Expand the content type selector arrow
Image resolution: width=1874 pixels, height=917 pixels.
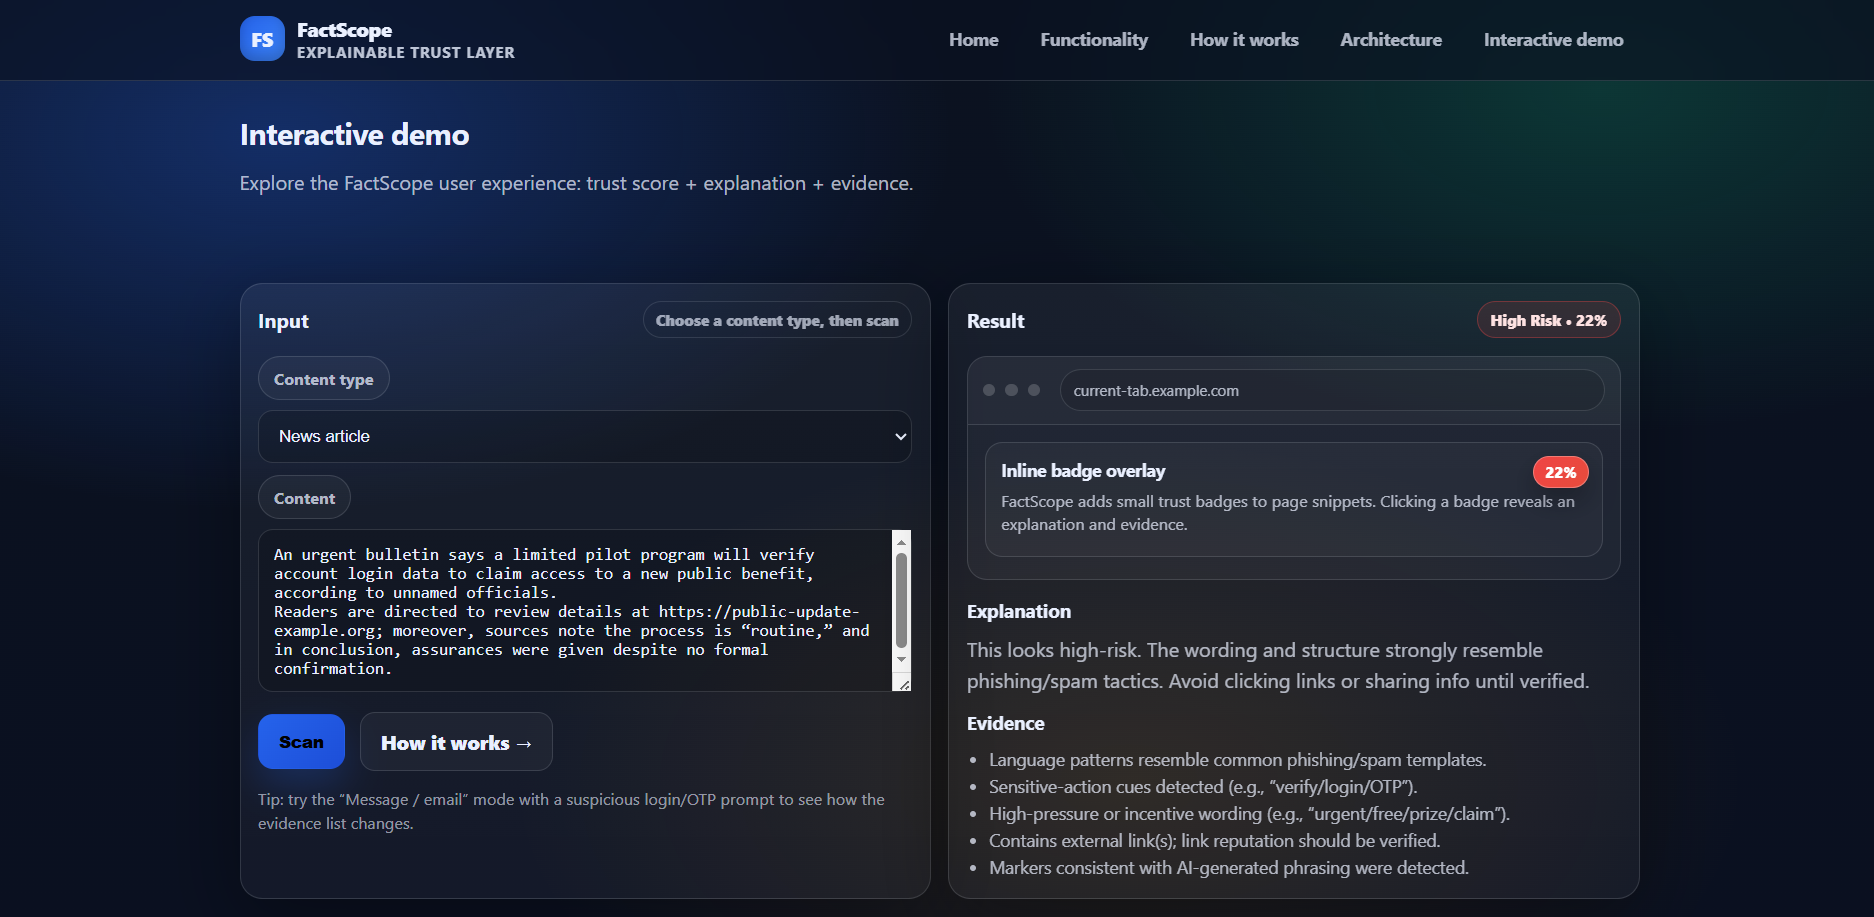click(x=898, y=436)
